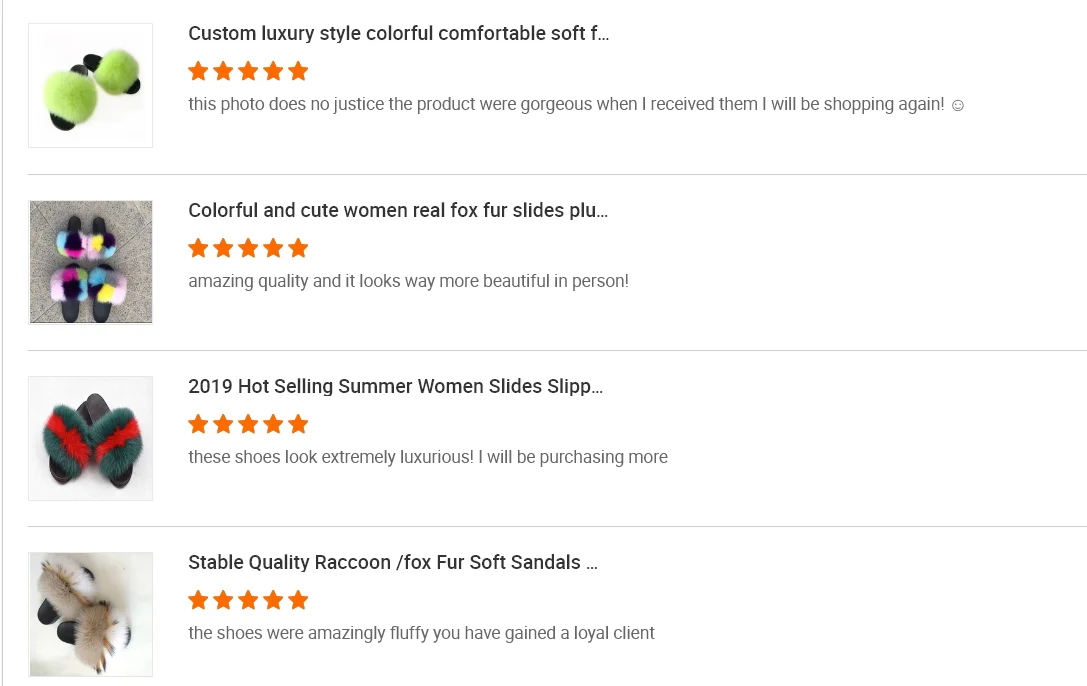1087x686 pixels.
Task: Go to "2019 Hot Selling Summer Women Slides" listing
Action: pyautogui.click(x=395, y=387)
